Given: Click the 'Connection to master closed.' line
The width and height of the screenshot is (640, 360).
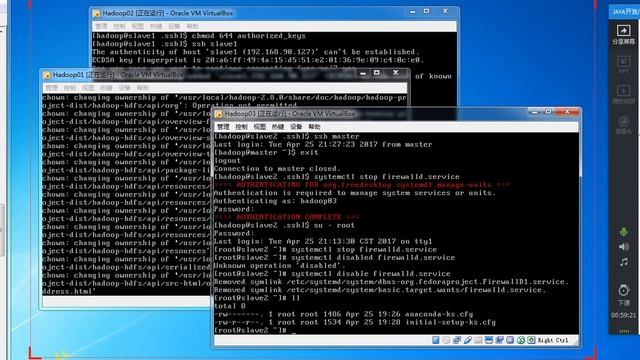Looking at the screenshot, I should click(x=277, y=169).
